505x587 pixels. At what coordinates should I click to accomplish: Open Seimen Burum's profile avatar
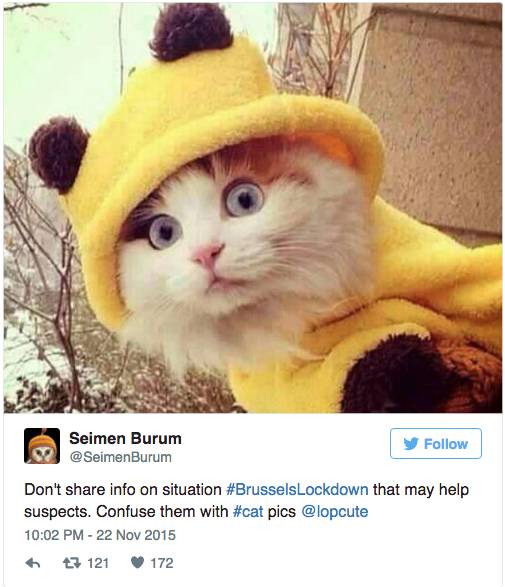[42, 446]
